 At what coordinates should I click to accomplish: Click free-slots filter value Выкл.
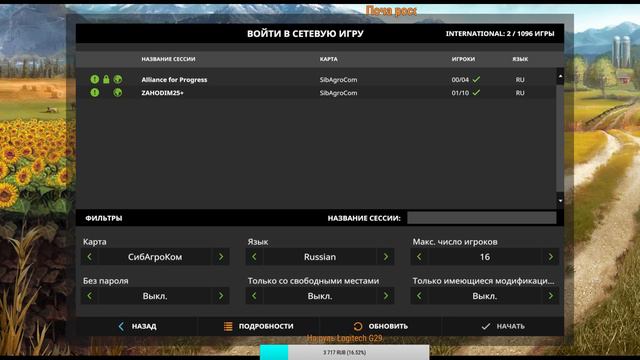click(320, 296)
